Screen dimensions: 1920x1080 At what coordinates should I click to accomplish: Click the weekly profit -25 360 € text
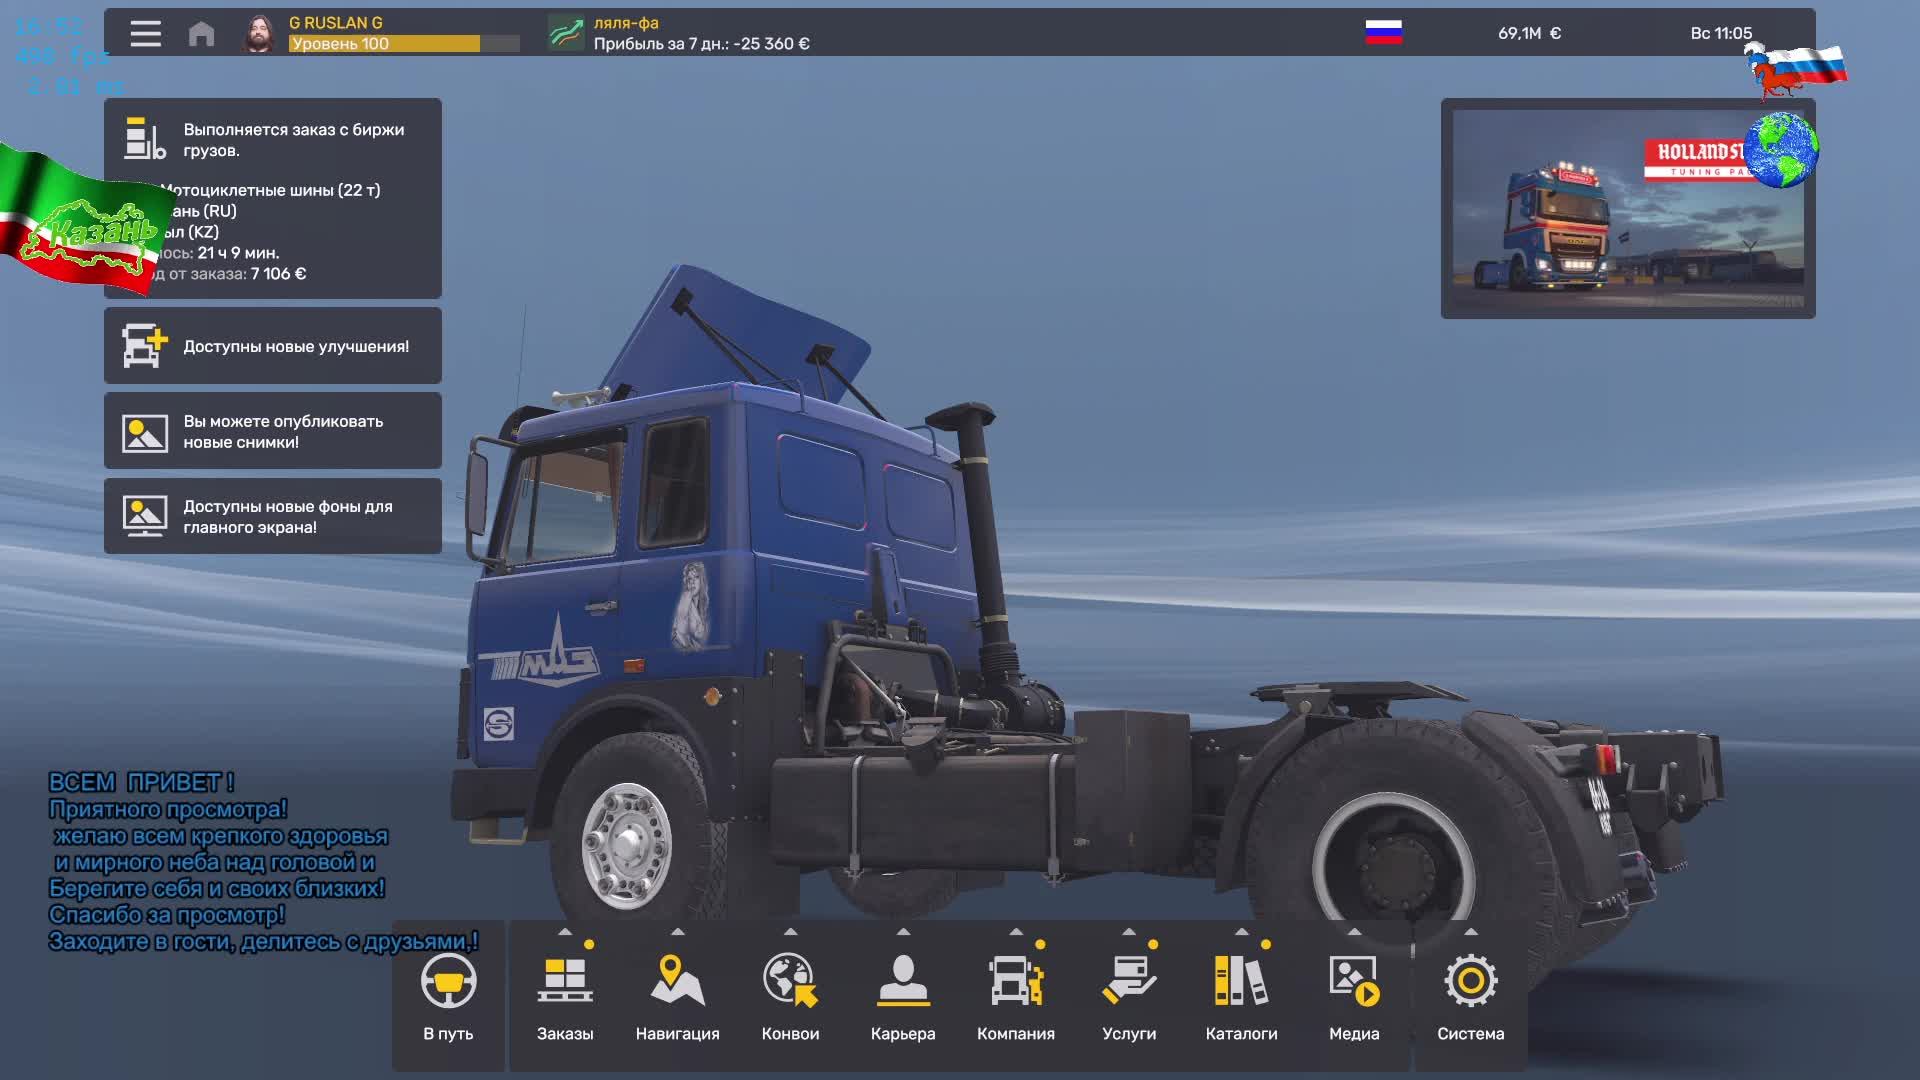pyautogui.click(x=702, y=44)
